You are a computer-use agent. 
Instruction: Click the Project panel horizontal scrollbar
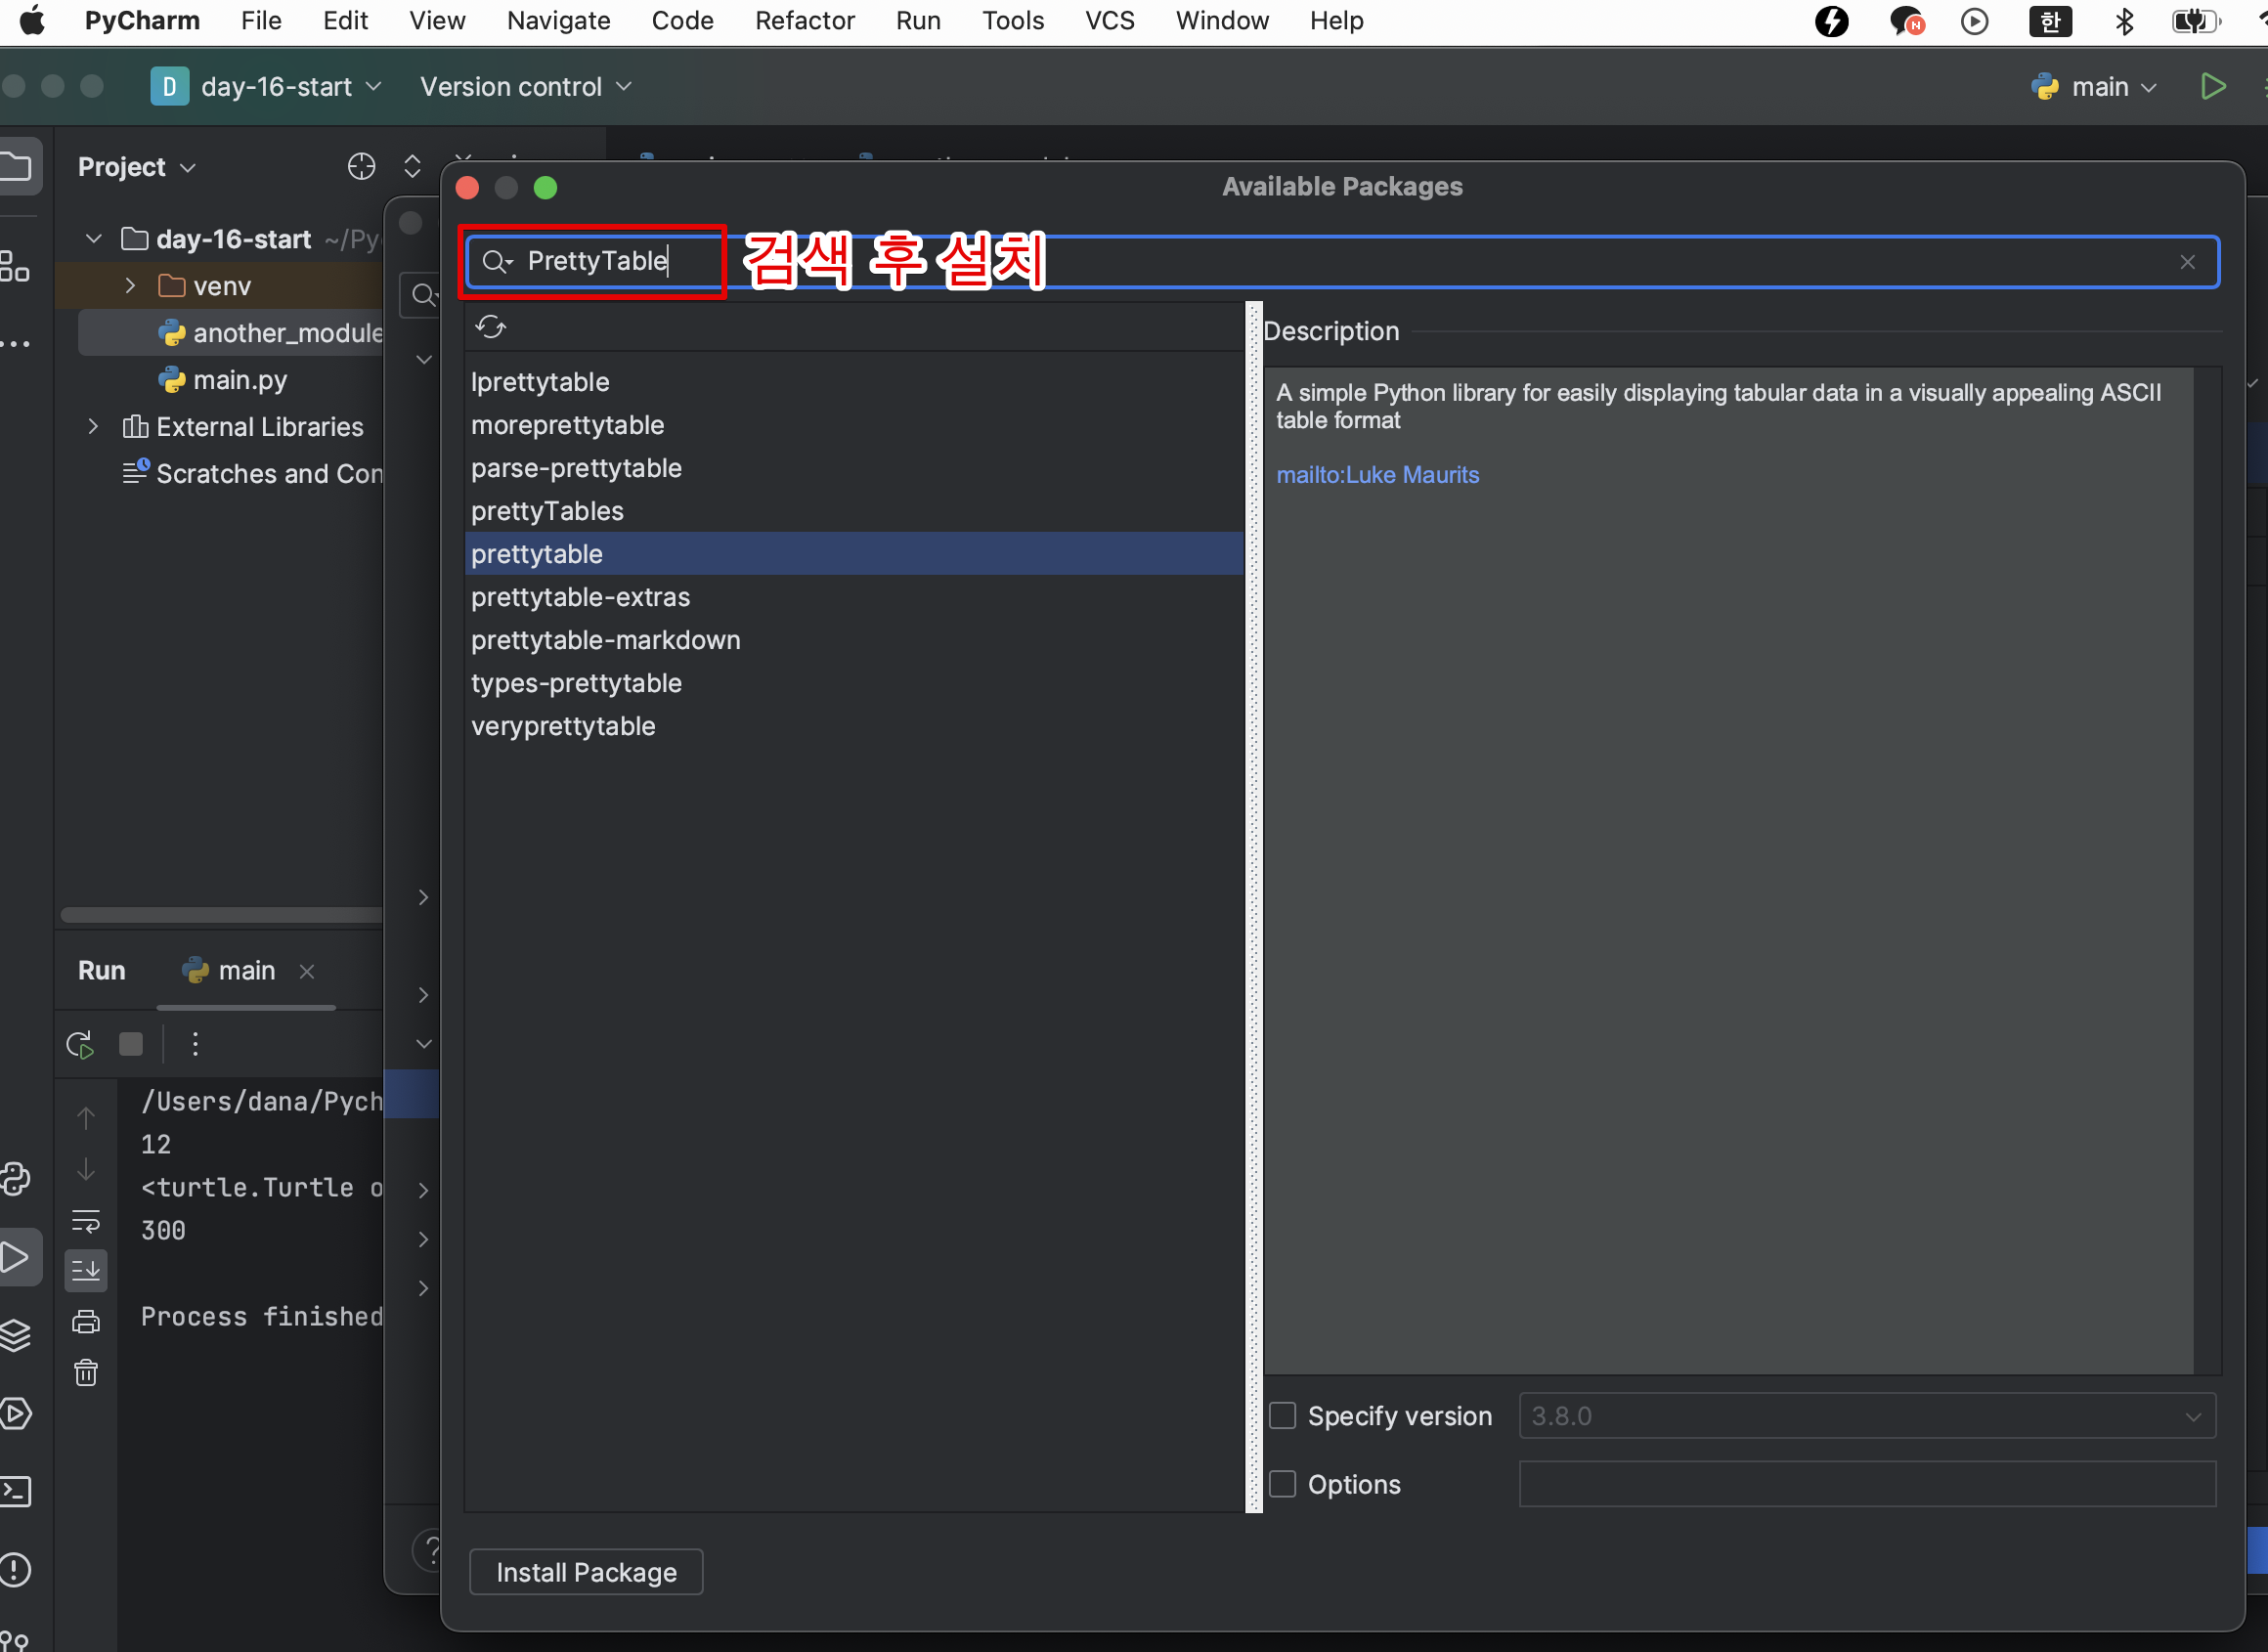(220, 915)
